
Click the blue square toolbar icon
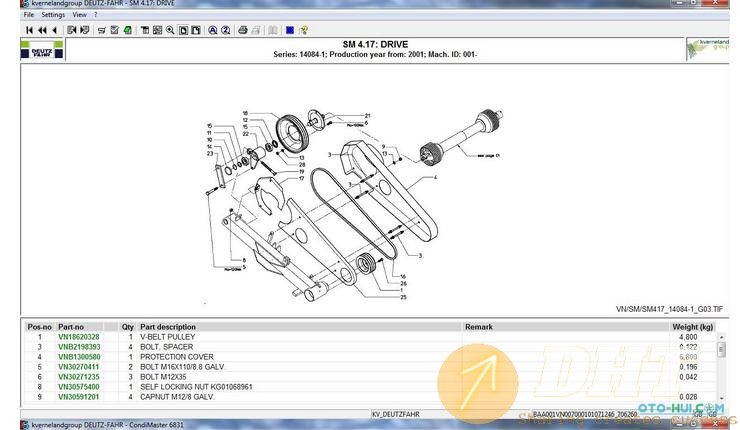pos(290,30)
